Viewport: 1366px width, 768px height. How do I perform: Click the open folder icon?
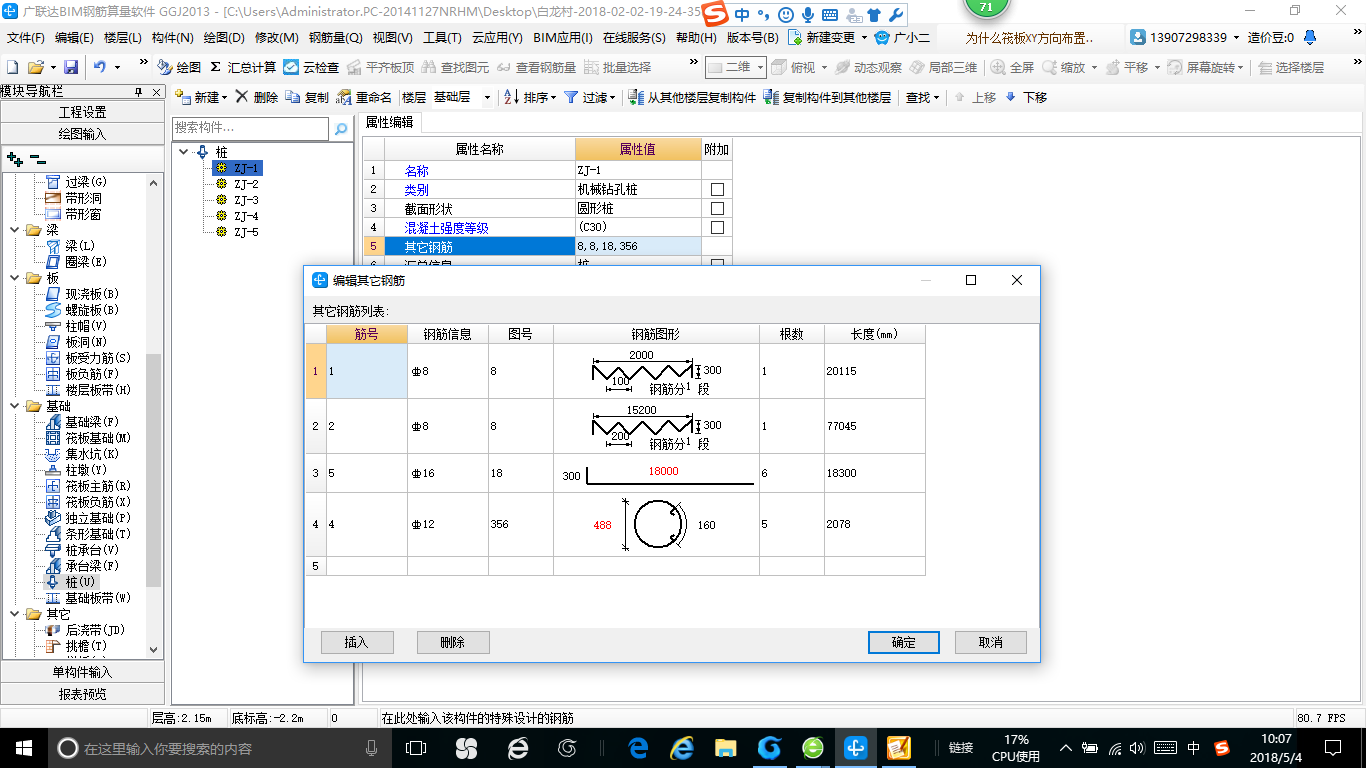tap(36, 67)
